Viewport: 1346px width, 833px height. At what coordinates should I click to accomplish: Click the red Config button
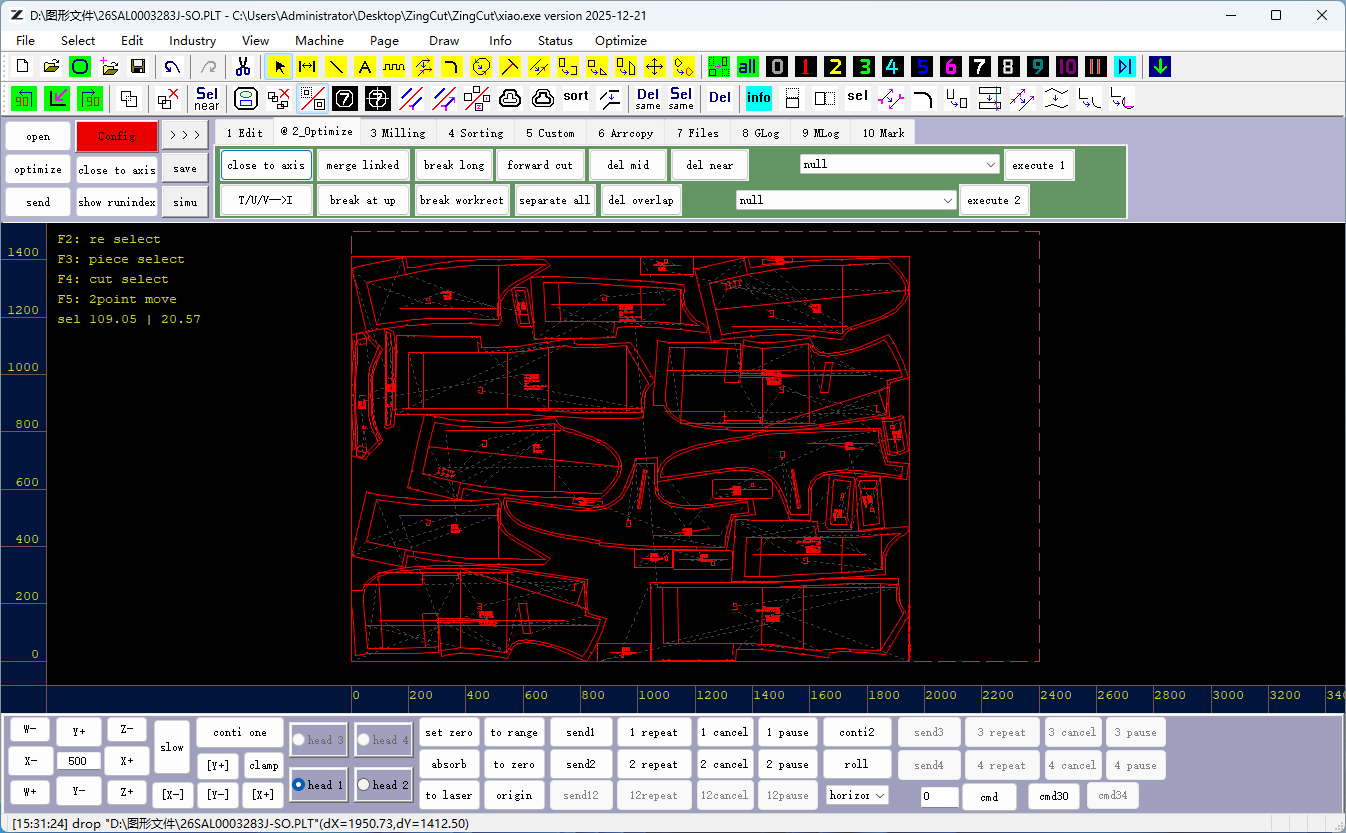point(117,136)
